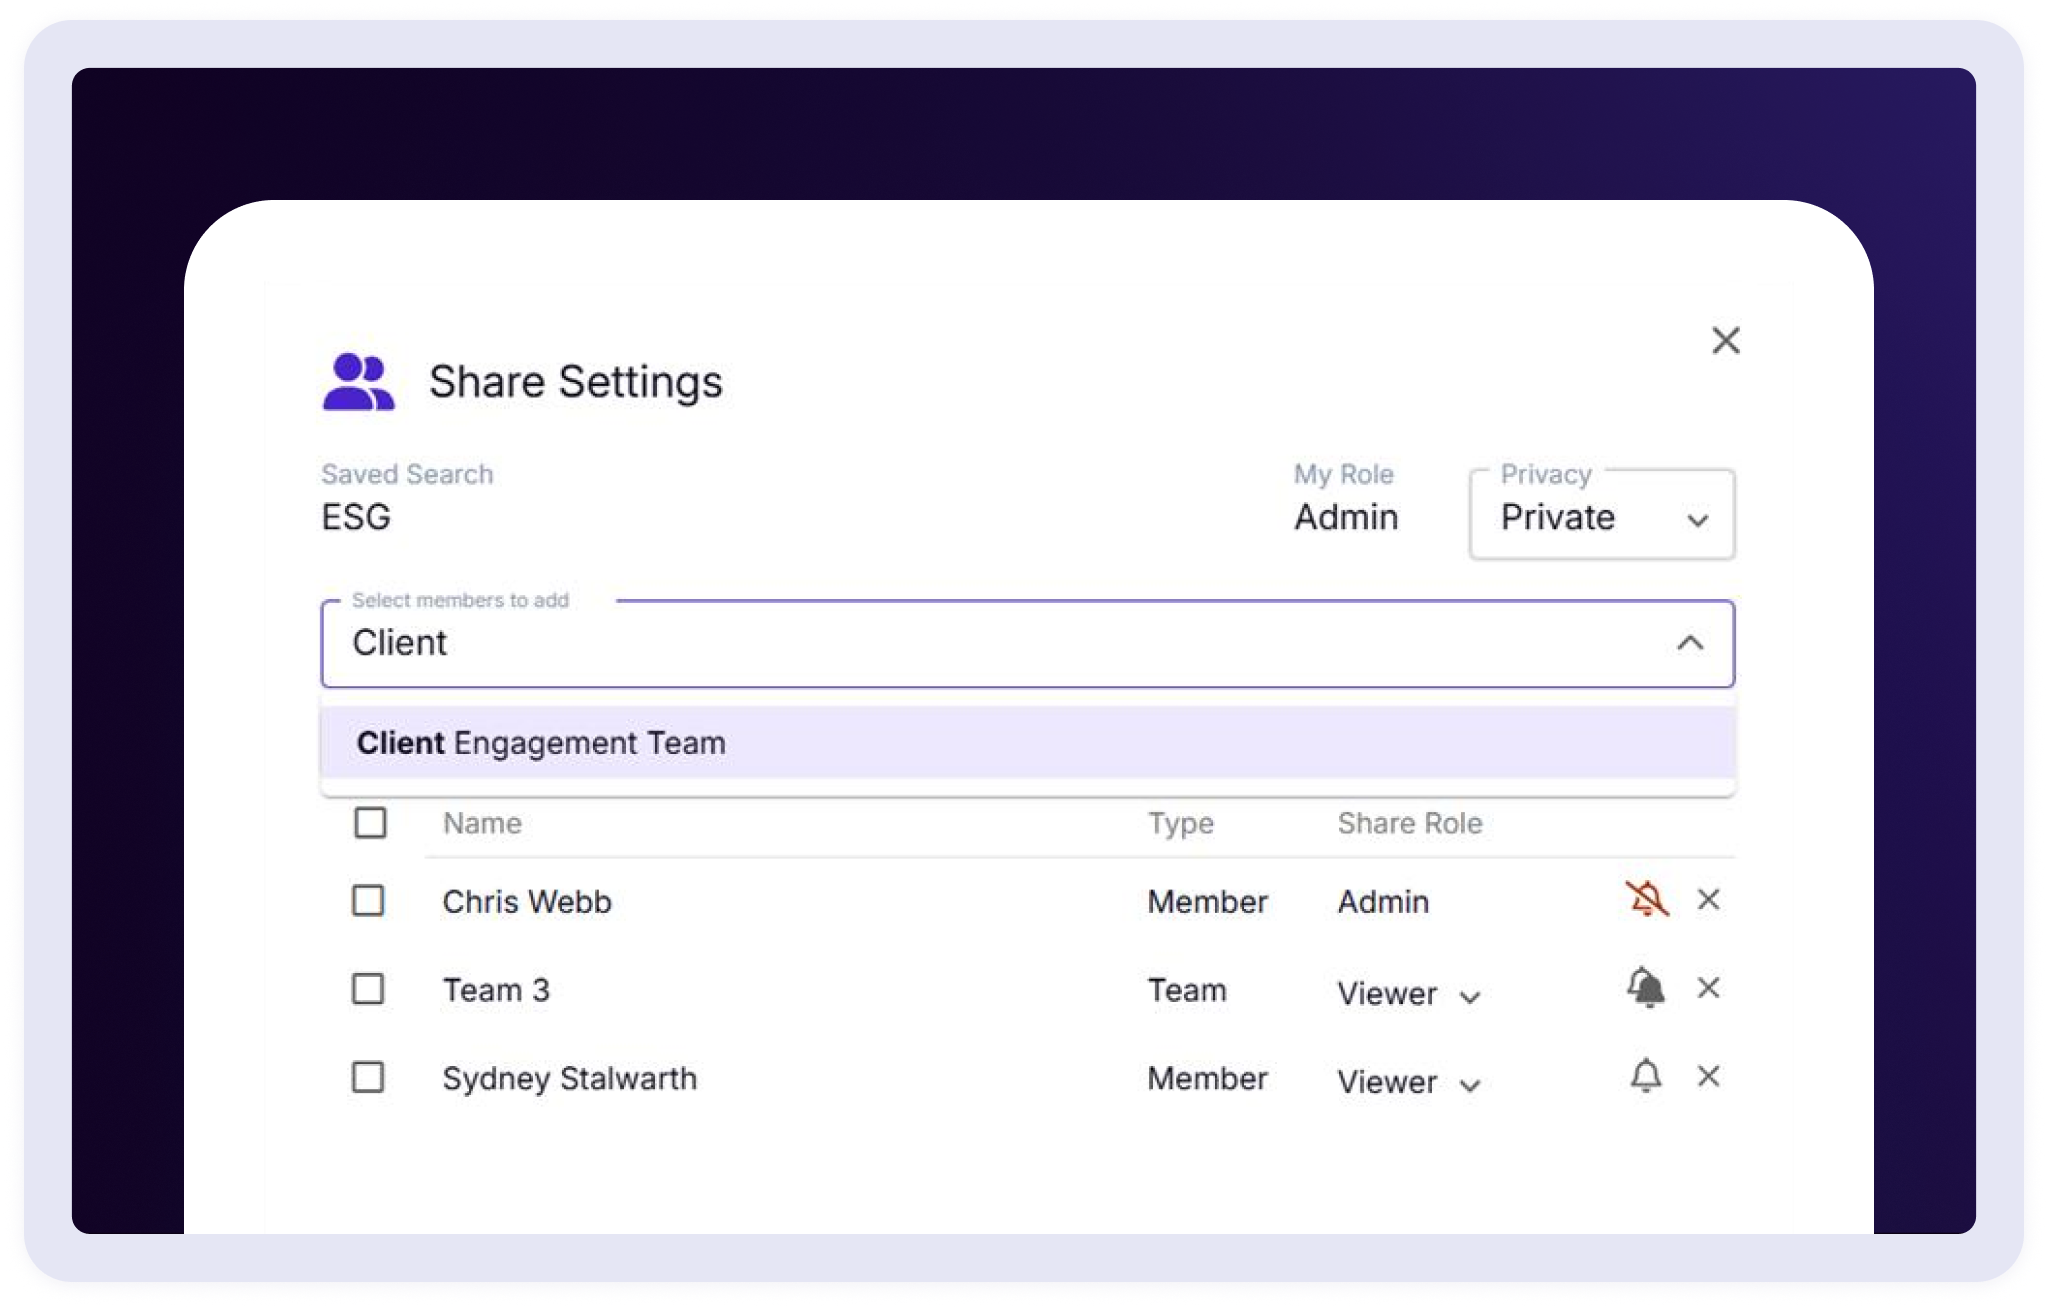The image size is (2046, 1307).
Task: Check the box for Chris Webb
Action: pyautogui.click(x=368, y=901)
